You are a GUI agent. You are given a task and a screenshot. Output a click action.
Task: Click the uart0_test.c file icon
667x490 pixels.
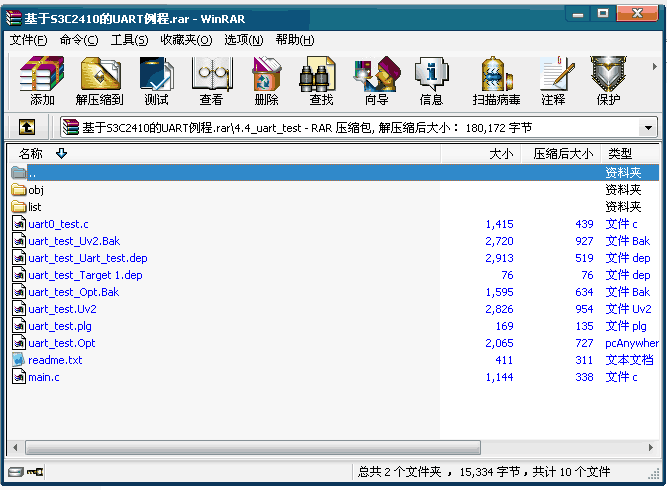pyautogui.click(x=19, y=224)
